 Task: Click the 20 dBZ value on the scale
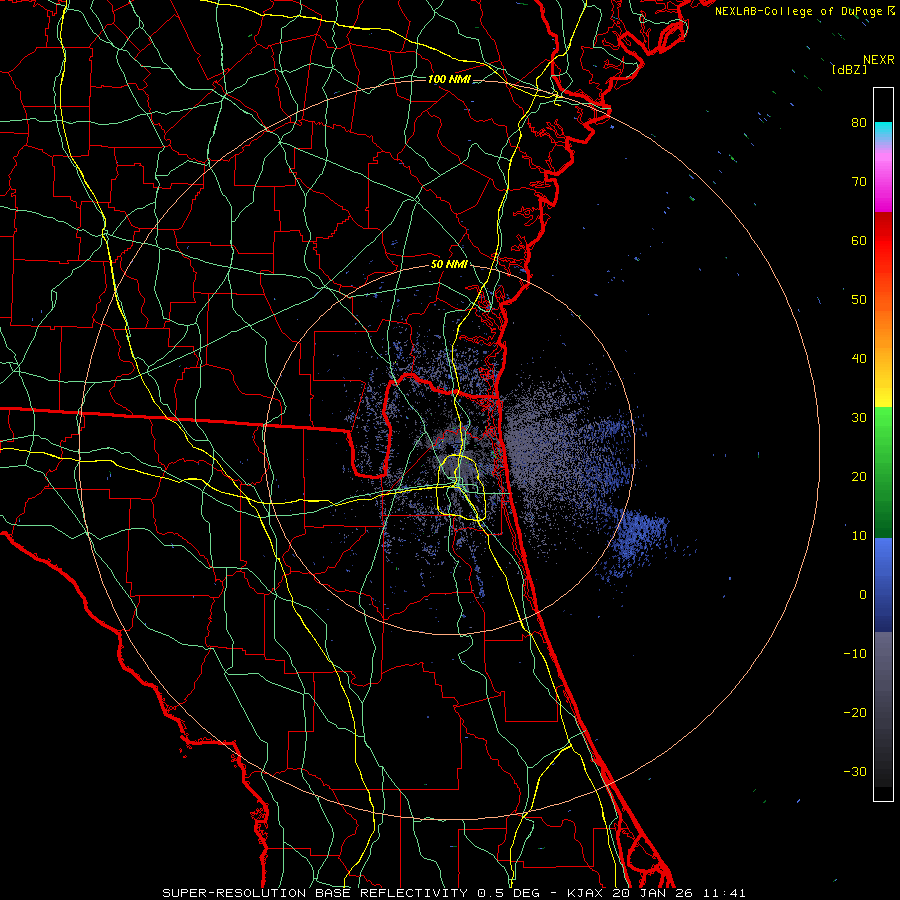point(859,476)
